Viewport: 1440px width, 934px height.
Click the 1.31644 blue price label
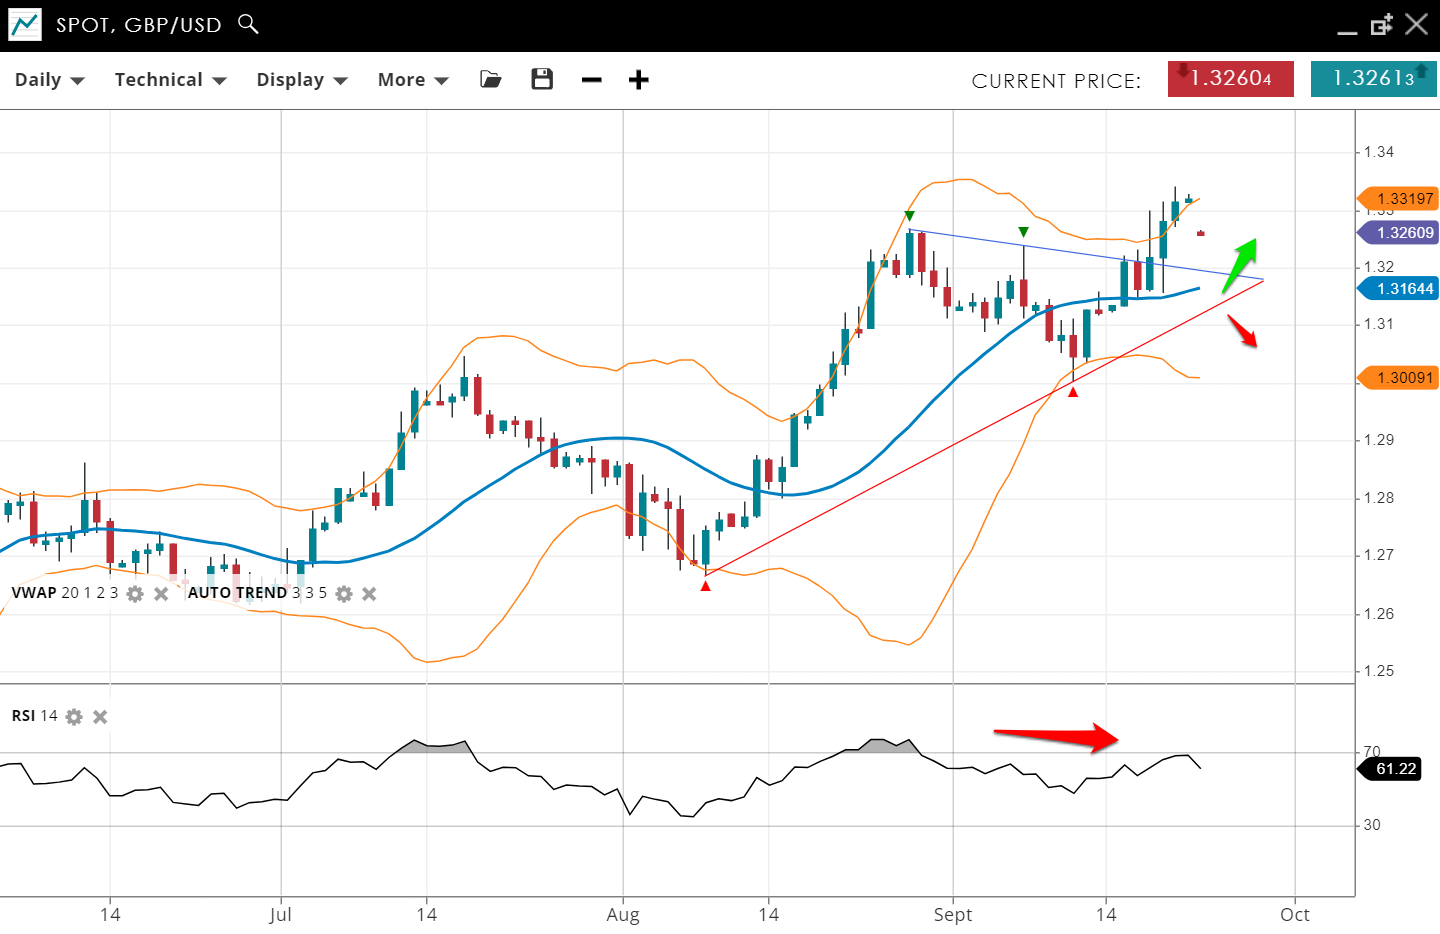pyautogui.click(x=1400, y=289)
